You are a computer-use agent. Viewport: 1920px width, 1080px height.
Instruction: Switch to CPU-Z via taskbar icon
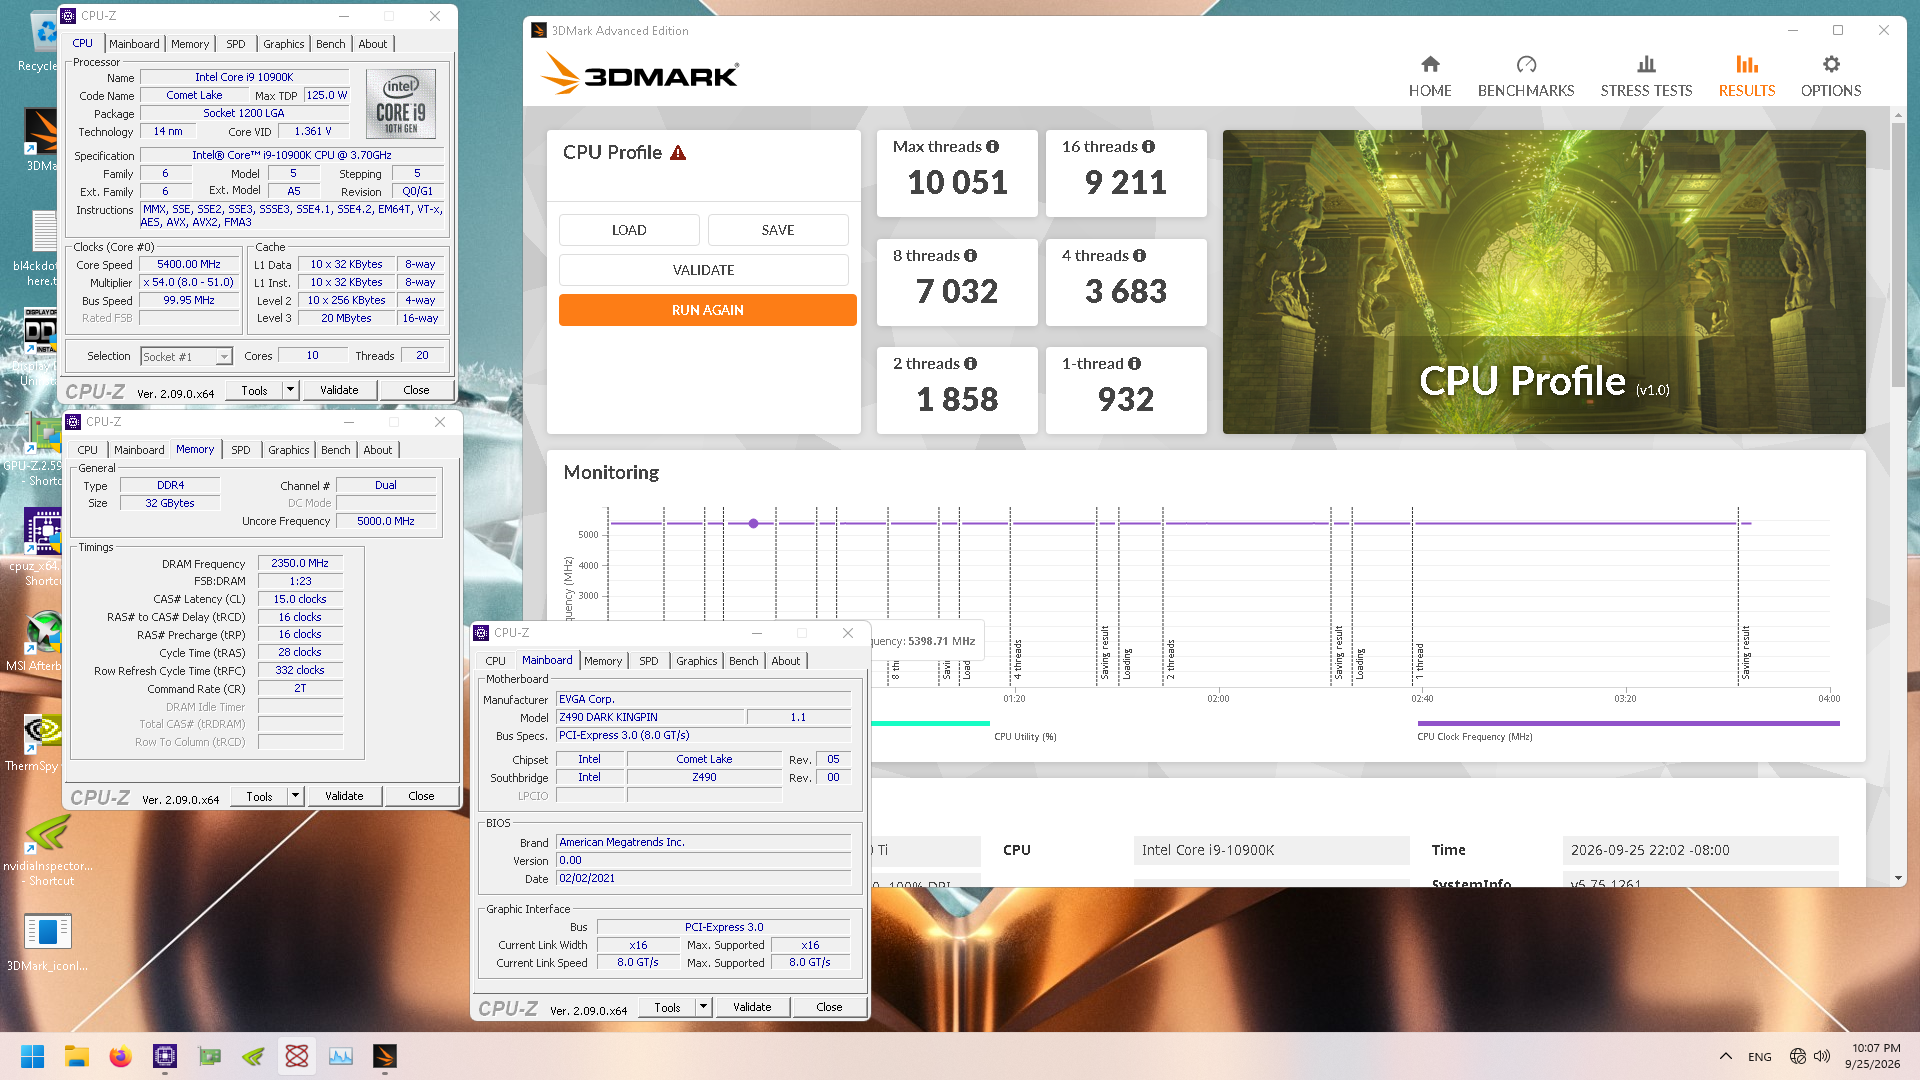[165, 1056]
